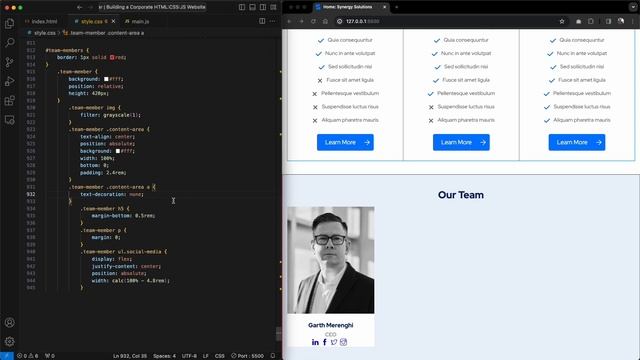
Task: Click the red color swatch on border line
Action: 112,58
